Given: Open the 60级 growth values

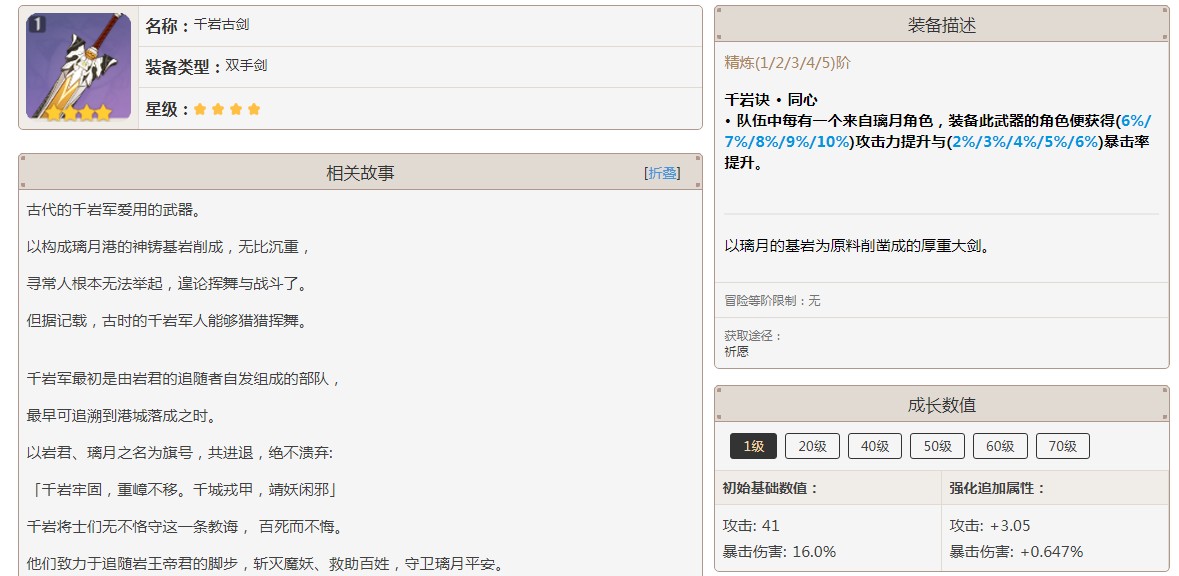Looking at the screenshot, I should pos(1000,446).
